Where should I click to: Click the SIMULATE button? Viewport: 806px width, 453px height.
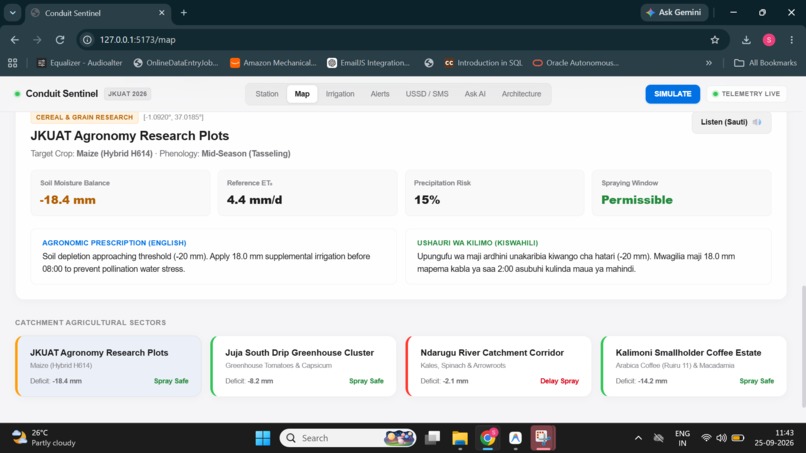pyautogui.click(x=672, y=94)
